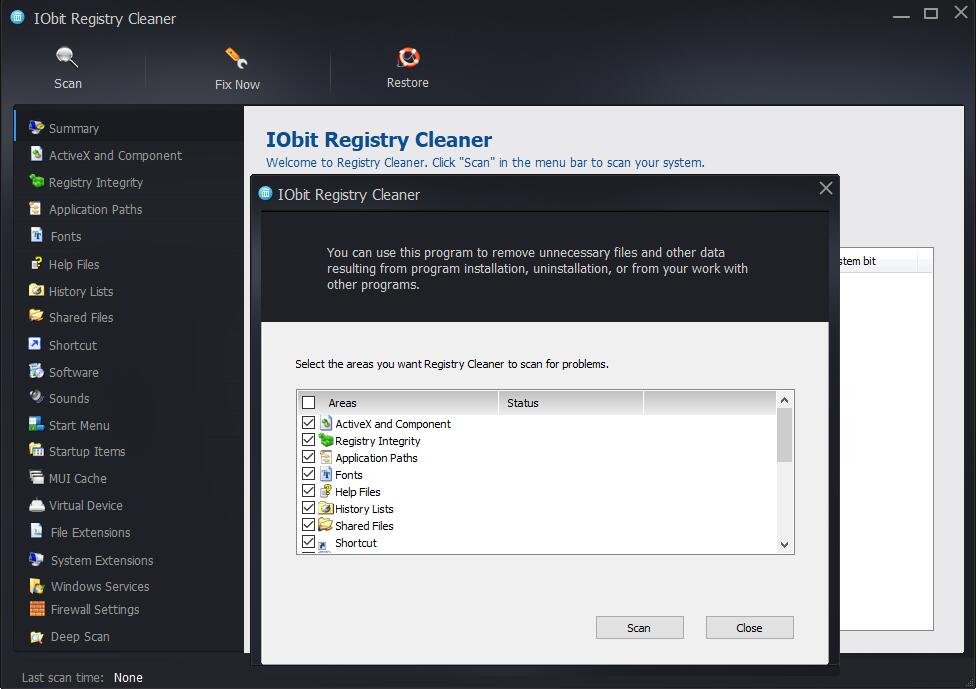Uncheck History Lists in dialog list
The image size is (976, 689).
(308, 507)
